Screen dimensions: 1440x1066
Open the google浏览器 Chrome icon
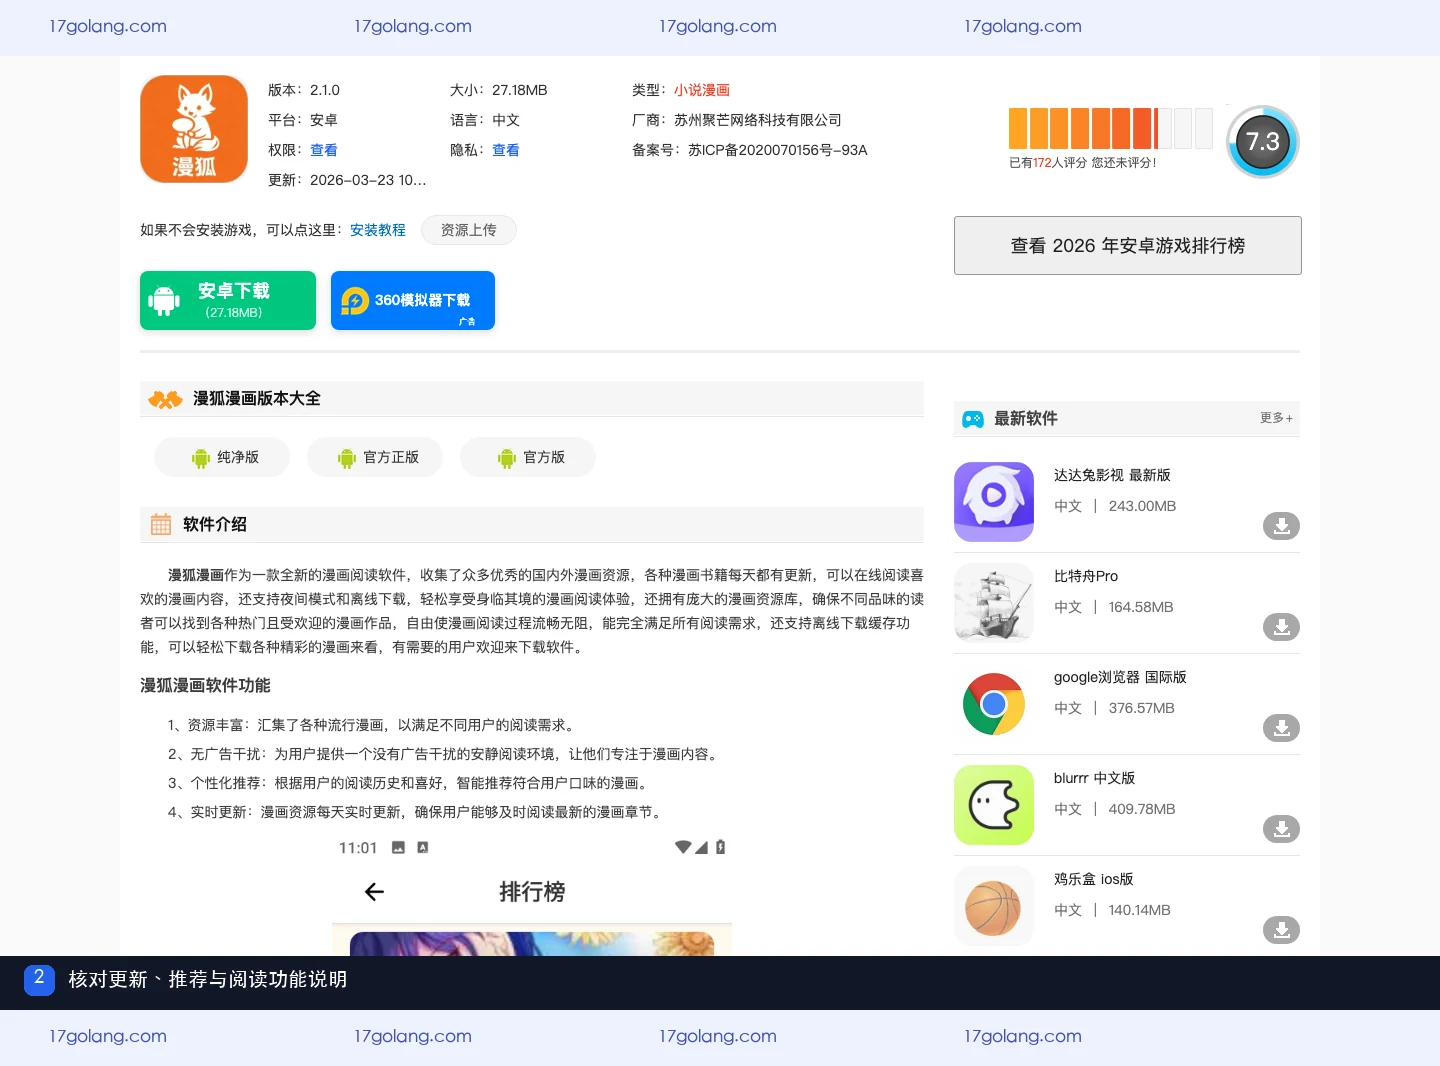pos(994,704)
